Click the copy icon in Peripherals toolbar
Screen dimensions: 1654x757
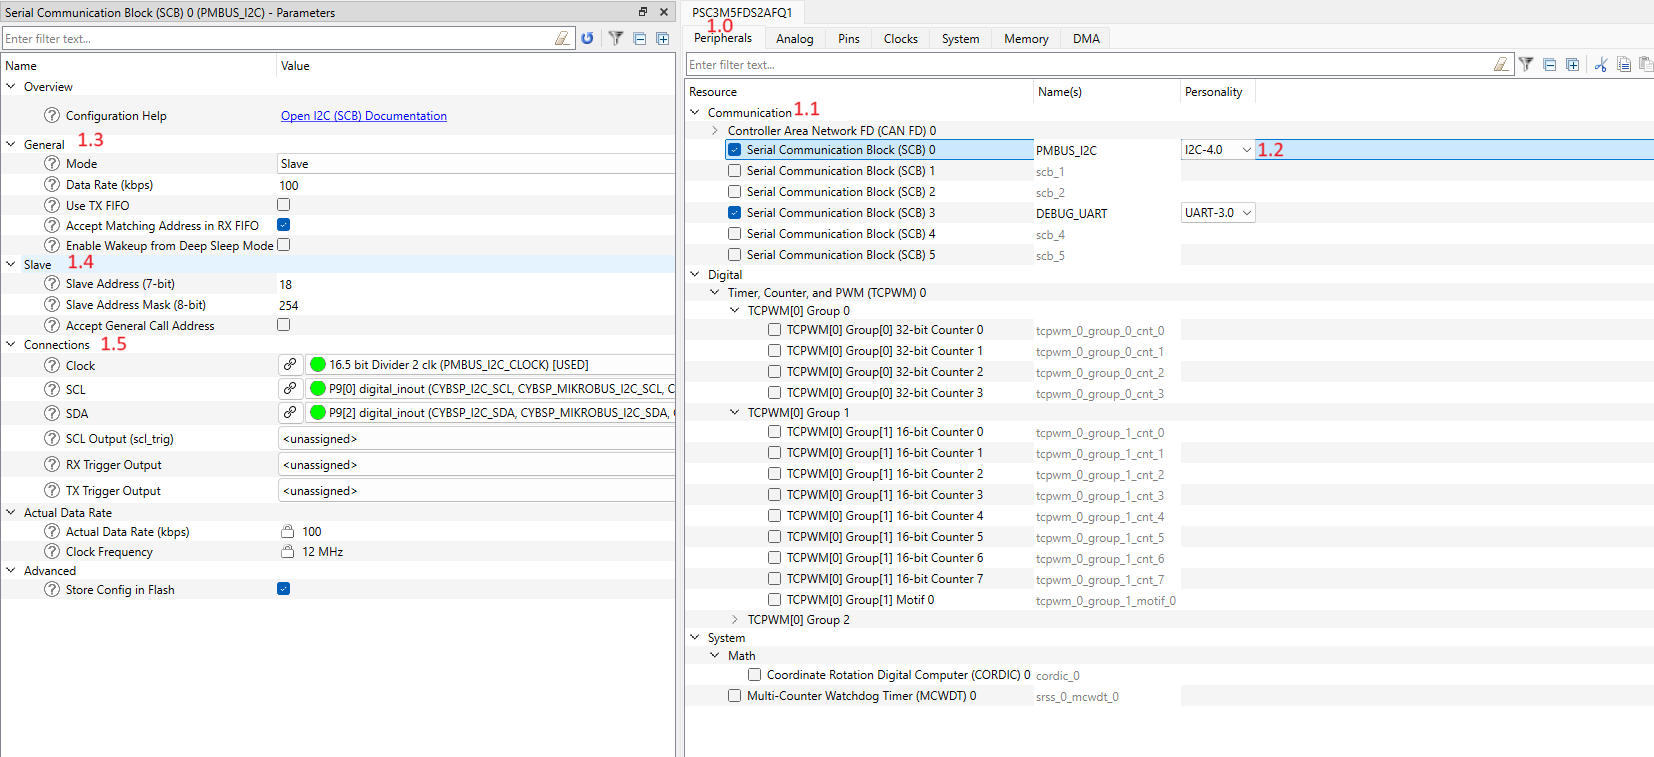tap(1624, 65)
